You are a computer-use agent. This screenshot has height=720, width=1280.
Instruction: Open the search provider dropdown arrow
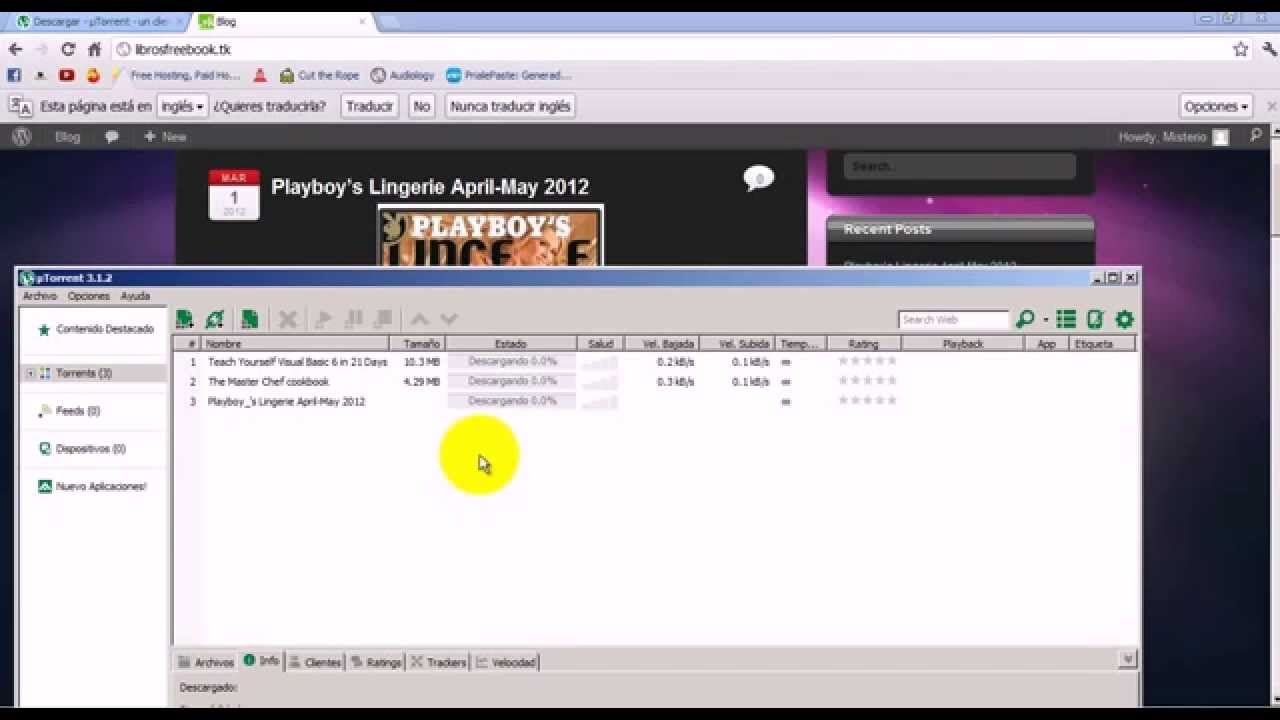pos(1045,320)
